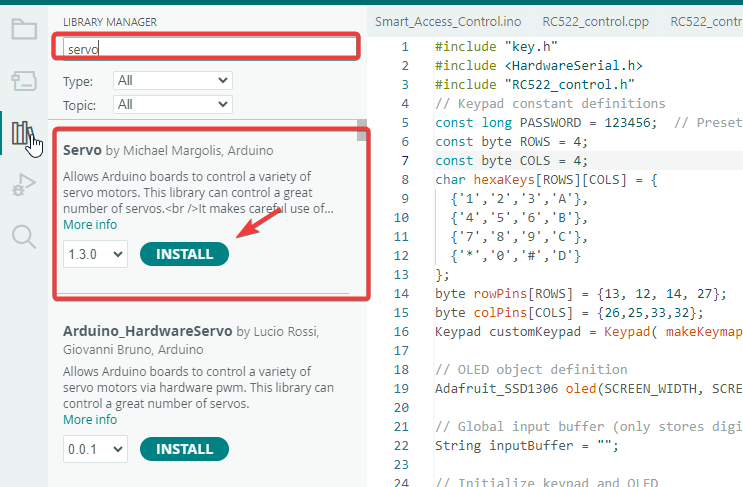Open version dropdown showing 1.3.0
743x487 pixels.
95,254
